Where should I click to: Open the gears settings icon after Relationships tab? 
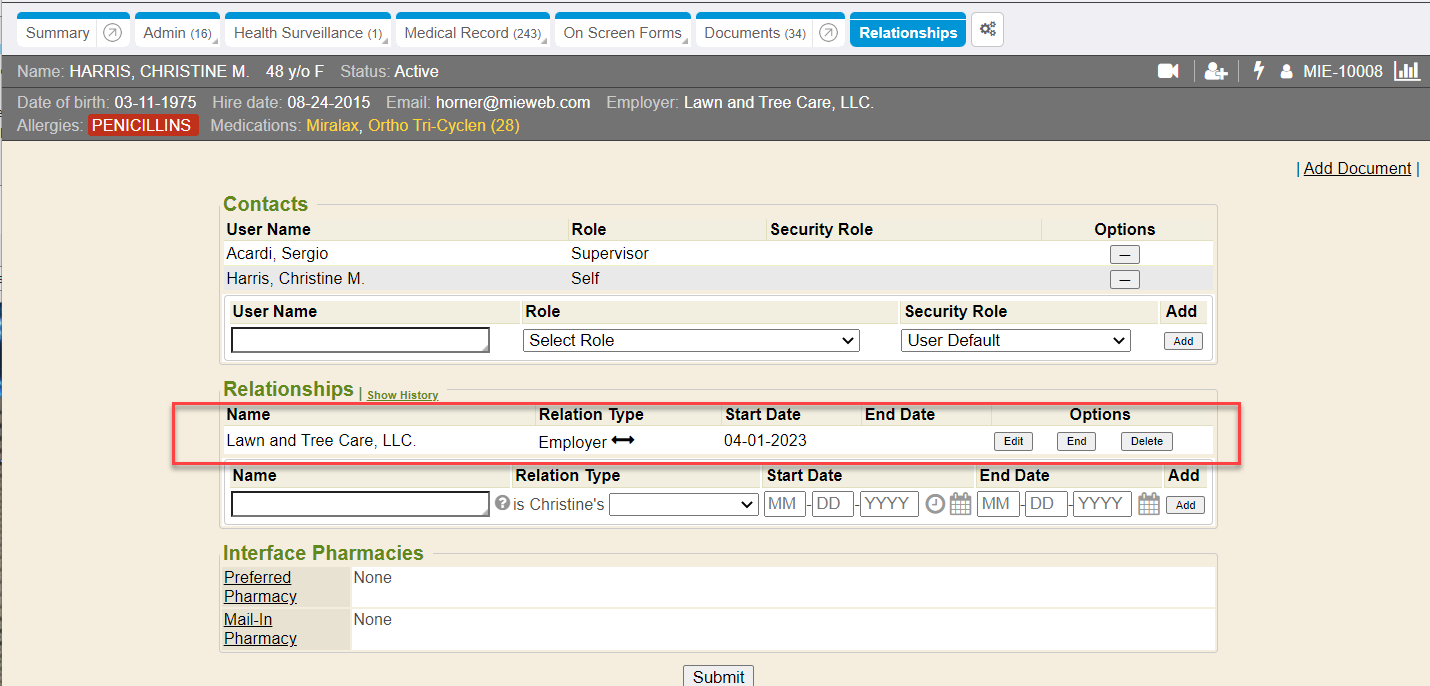[x=987, y=30]
